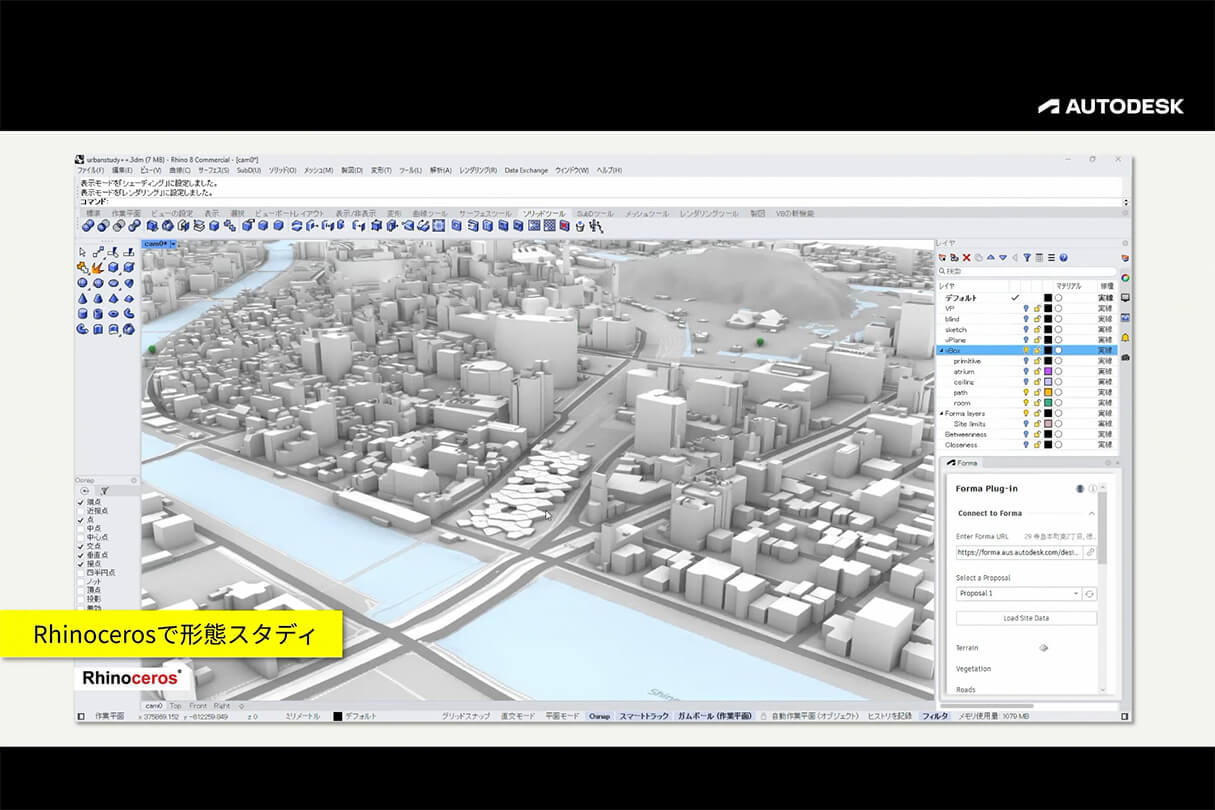
Task: Toggle visibility bulb of the path layer
Action: pyautogui.click(x=1026, y=393)
